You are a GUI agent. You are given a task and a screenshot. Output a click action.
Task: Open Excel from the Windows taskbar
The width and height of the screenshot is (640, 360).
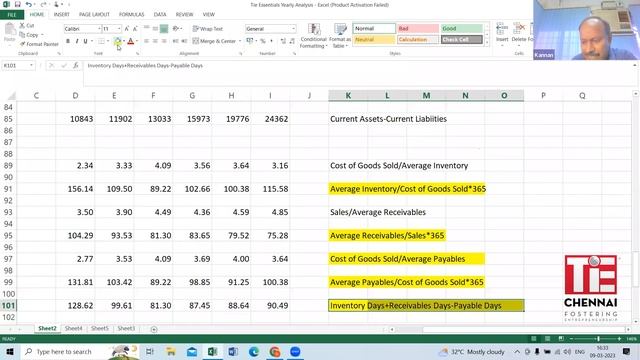point(212,352)
